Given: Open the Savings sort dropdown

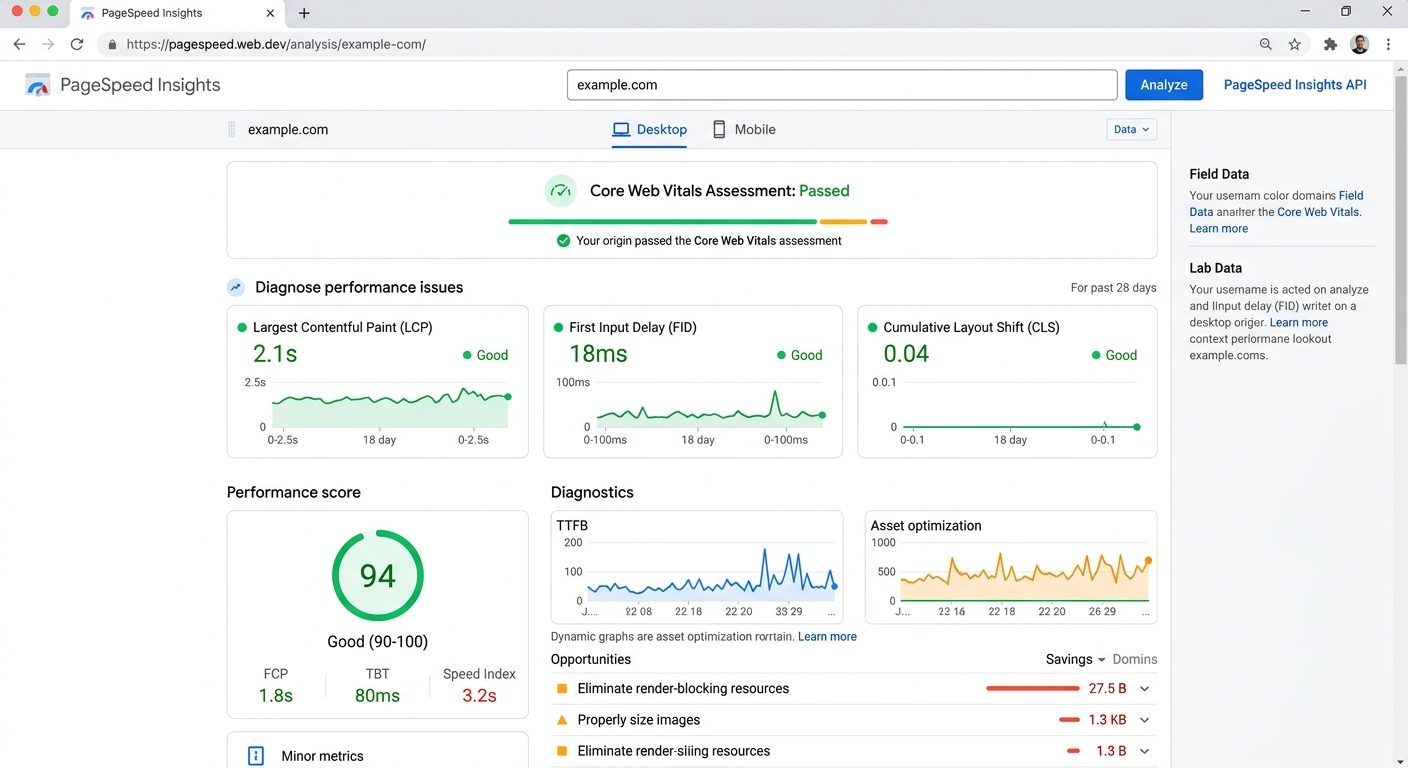Looking at the screenshot, I should (1075, 659).
